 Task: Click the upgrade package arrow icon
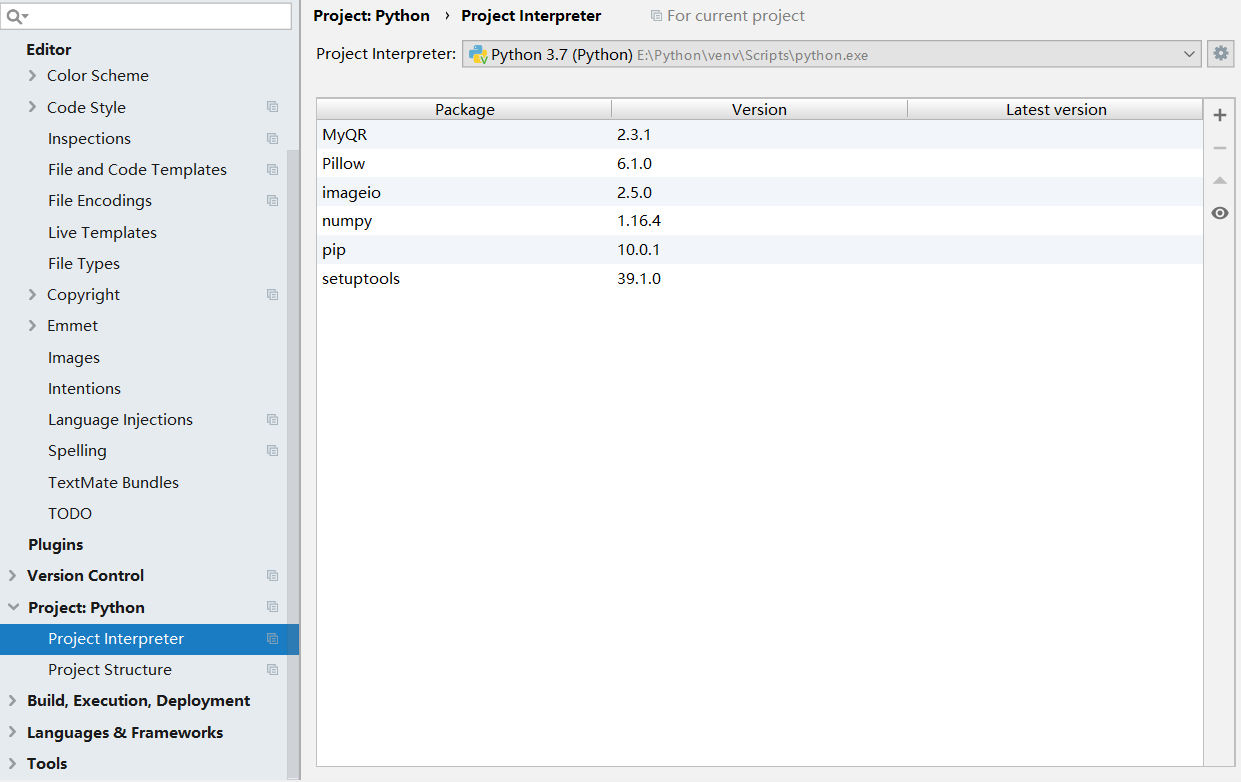click(x=1219, y=181)
